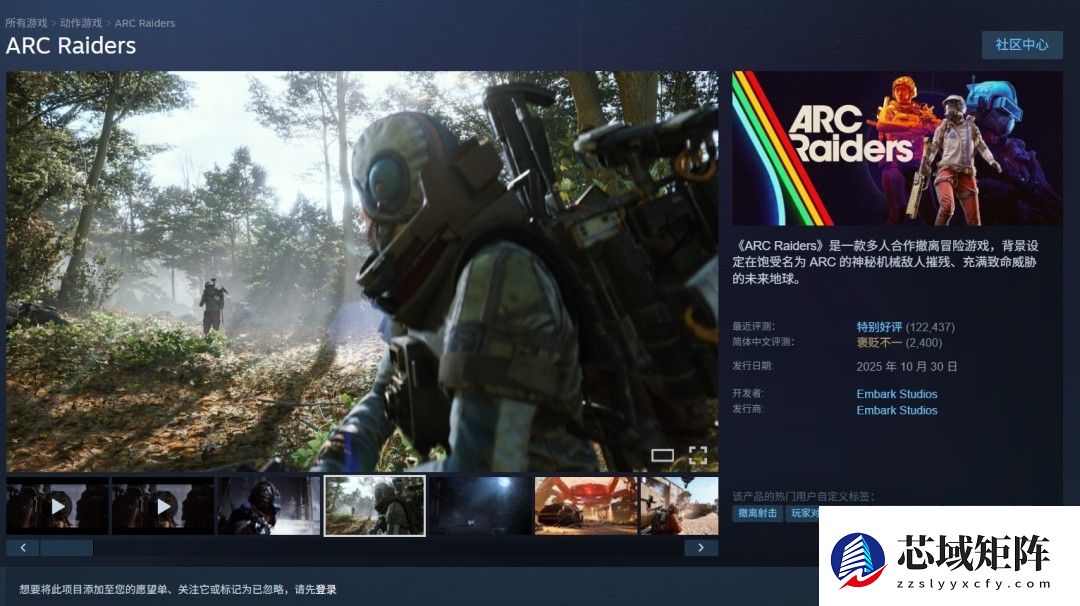
Task: Open the 社区中心 page
Action: (1022, 45)
